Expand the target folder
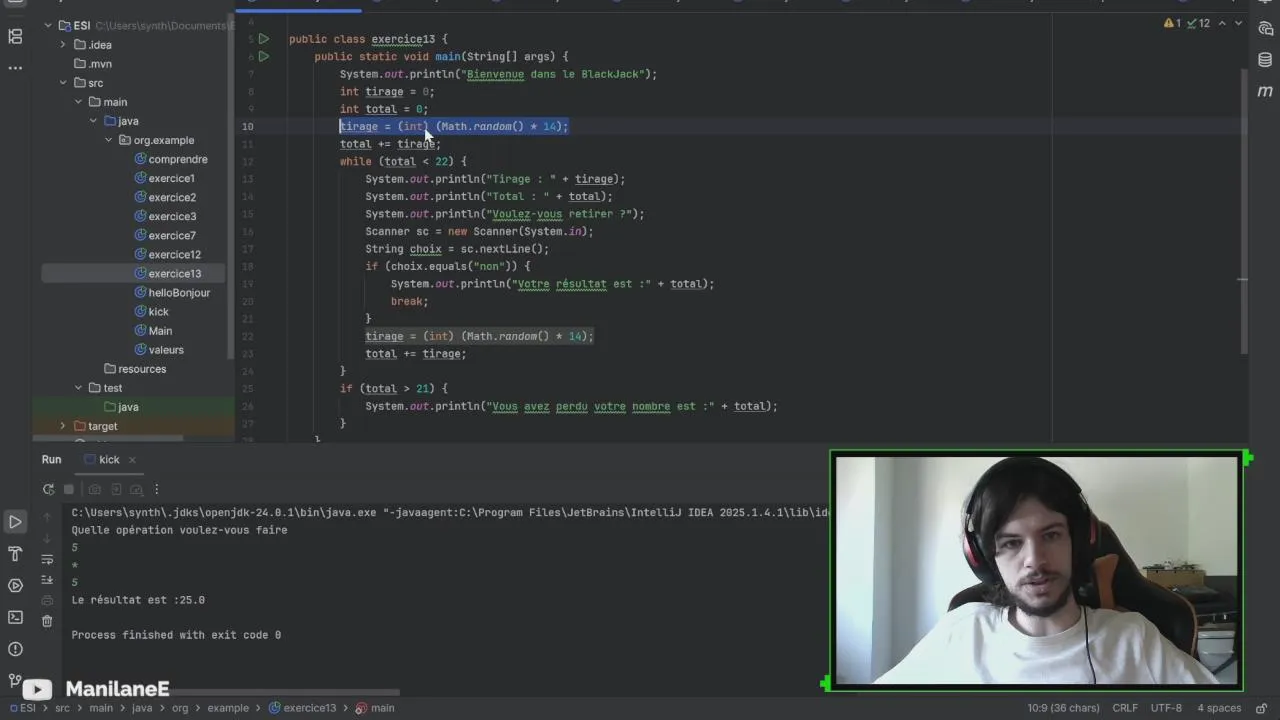This screenshot has height=720, width=1280. [63, 426]
